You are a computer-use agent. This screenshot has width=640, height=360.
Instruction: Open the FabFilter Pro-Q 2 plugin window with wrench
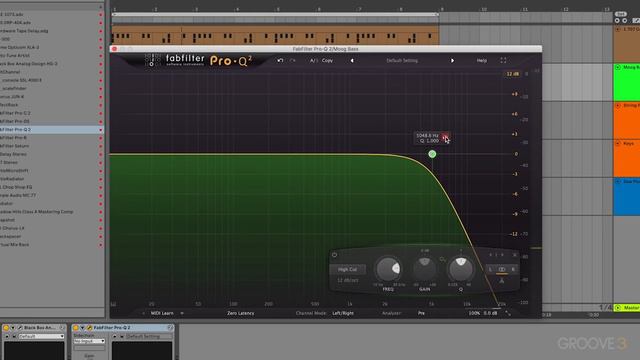tap(89, 327)
